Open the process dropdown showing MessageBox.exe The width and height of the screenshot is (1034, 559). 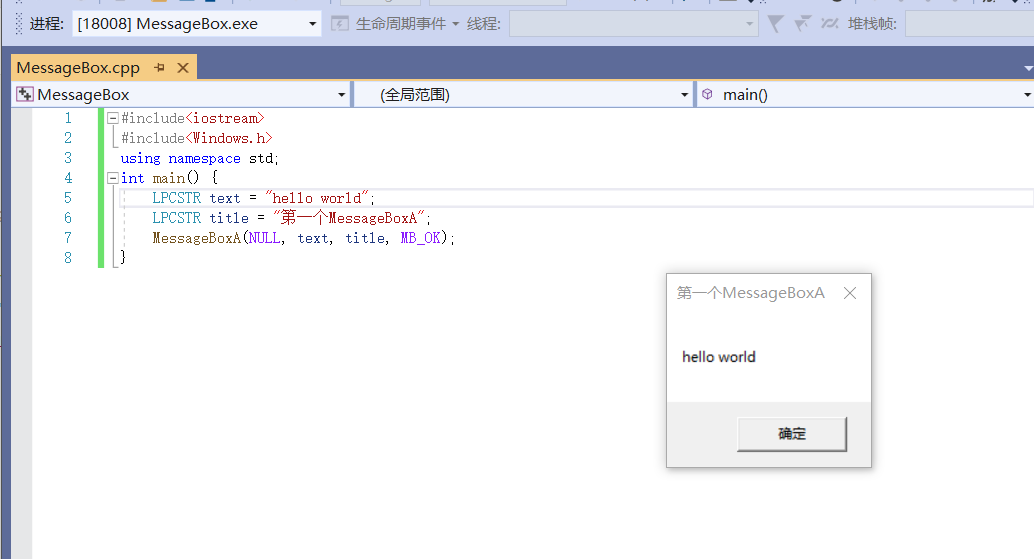[x=196, y=24]
